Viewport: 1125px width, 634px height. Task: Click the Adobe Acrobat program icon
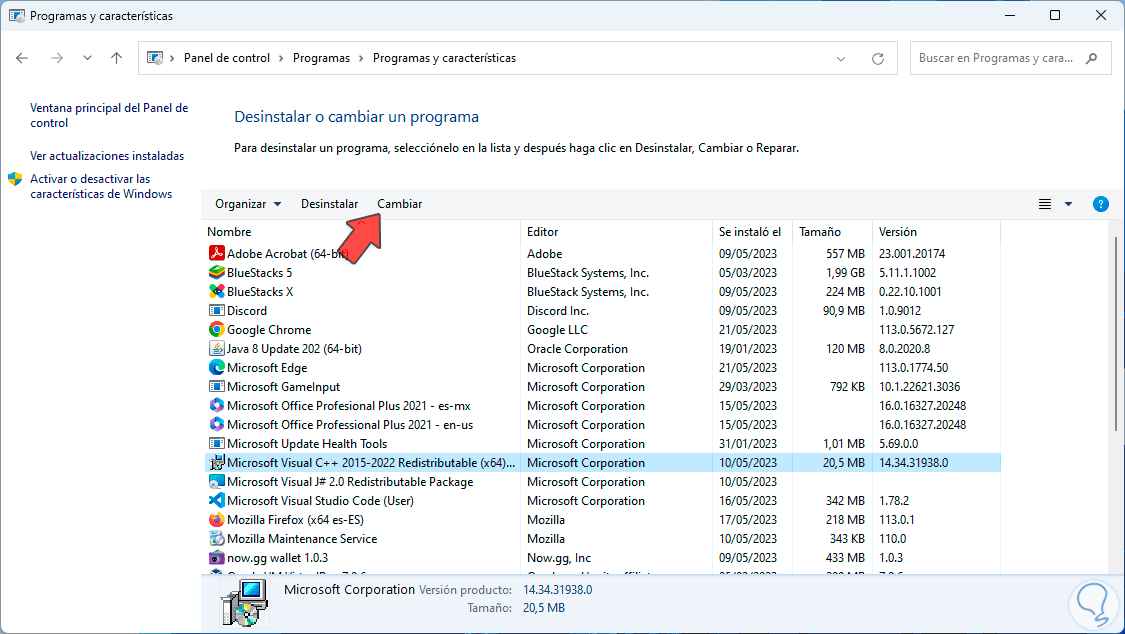[x=217, y=253]
